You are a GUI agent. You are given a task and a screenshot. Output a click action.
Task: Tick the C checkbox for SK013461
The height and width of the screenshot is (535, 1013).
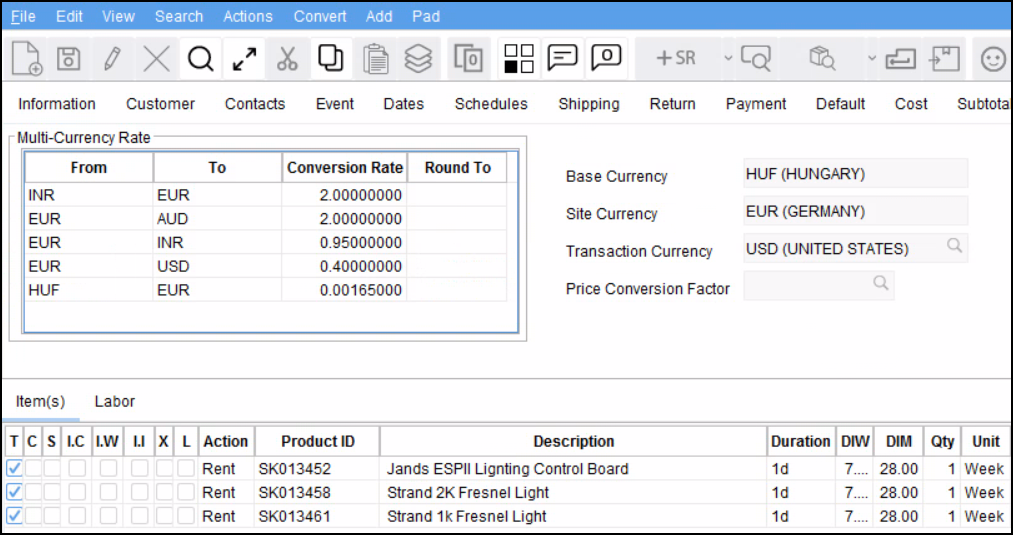pos(32,516)
